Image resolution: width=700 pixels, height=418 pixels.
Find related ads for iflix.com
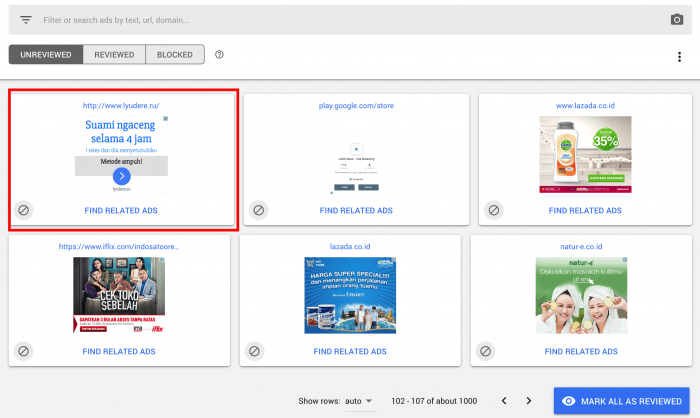(119, 351)
